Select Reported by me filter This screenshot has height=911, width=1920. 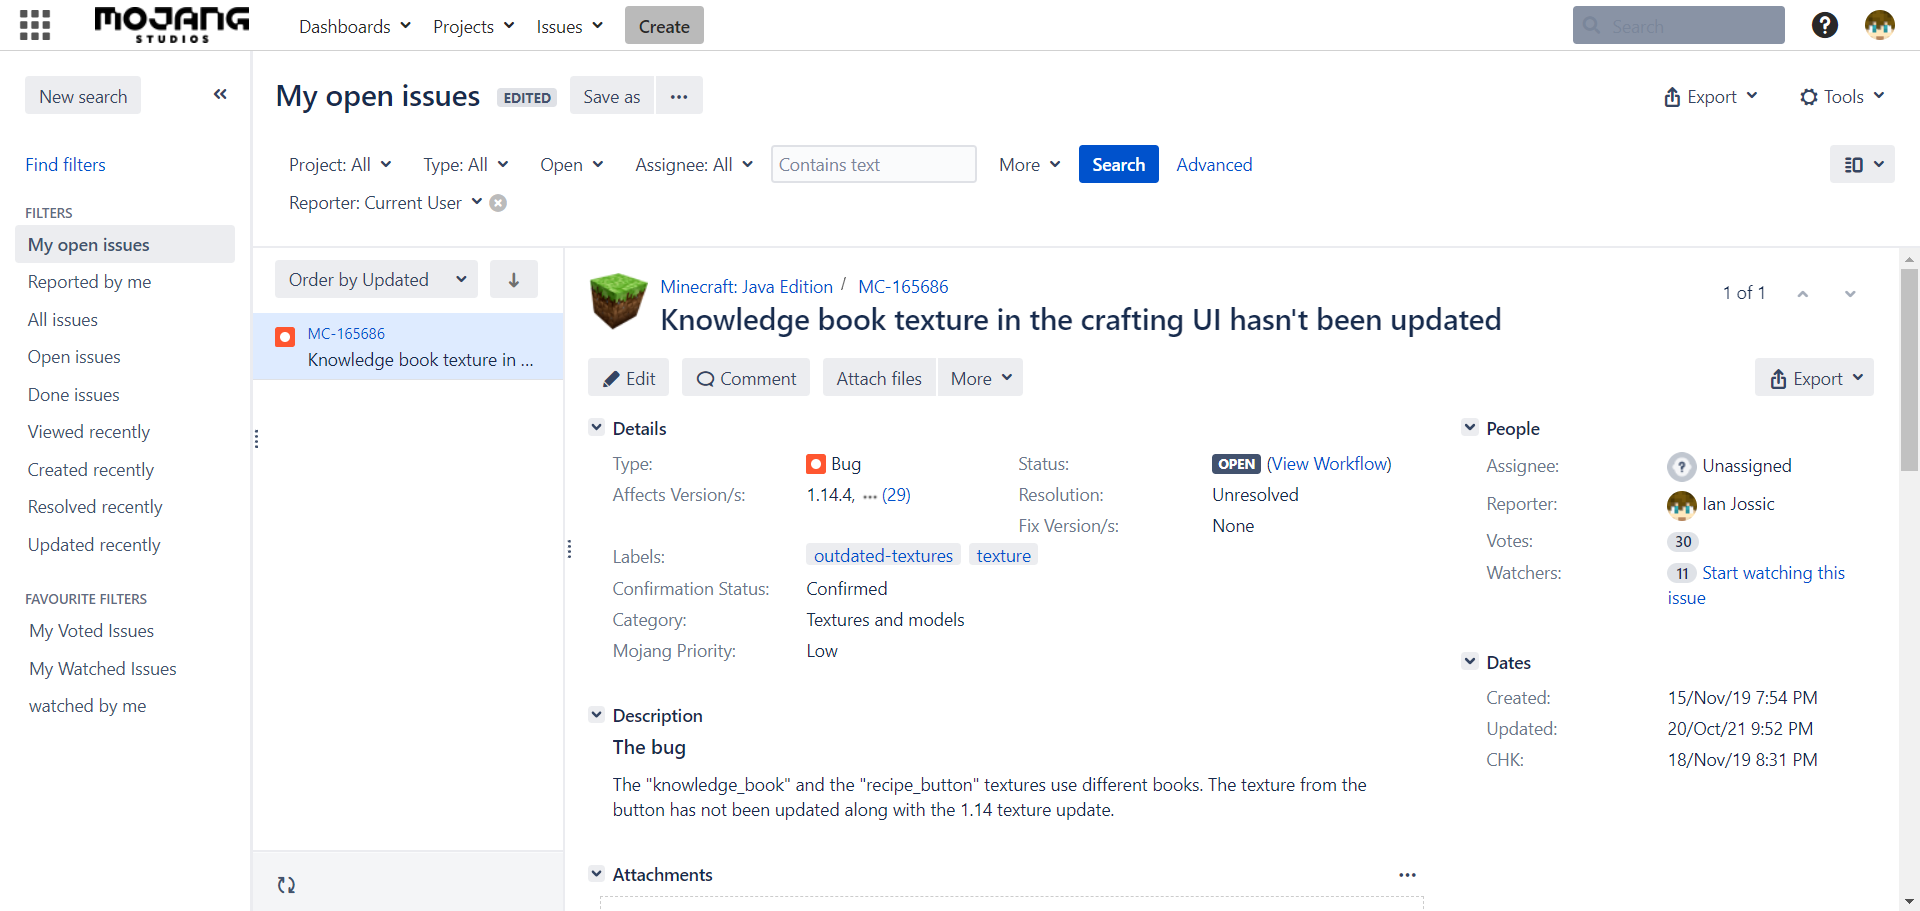[89, 282]
